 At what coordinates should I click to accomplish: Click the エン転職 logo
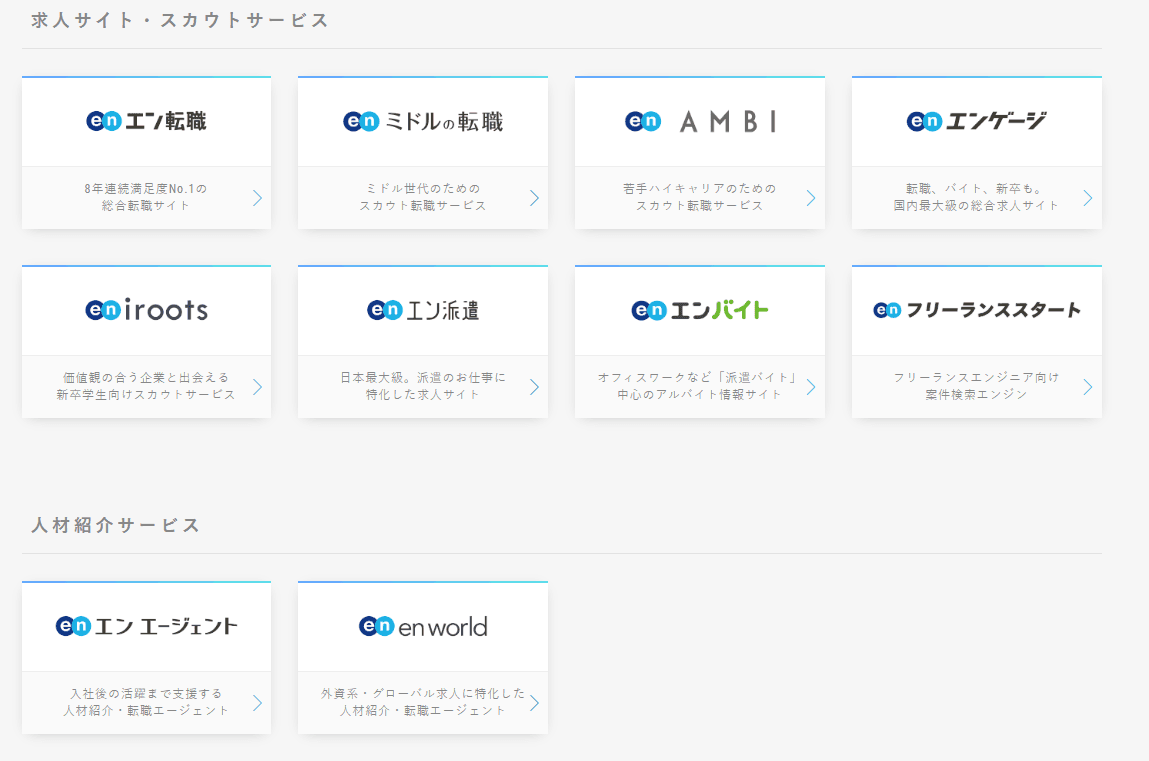146,121
